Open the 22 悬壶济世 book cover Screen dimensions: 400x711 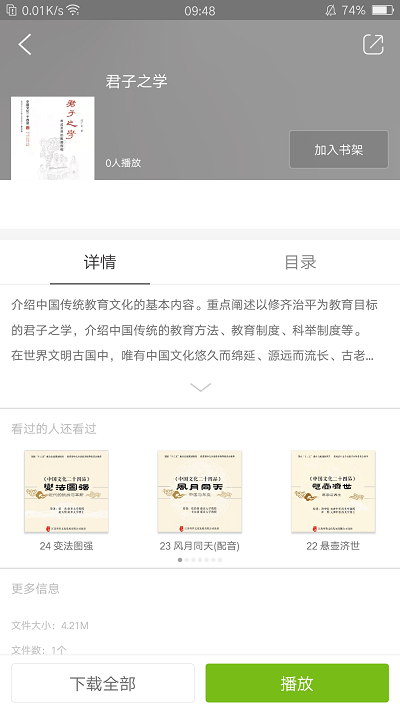(x=333, y=492)
